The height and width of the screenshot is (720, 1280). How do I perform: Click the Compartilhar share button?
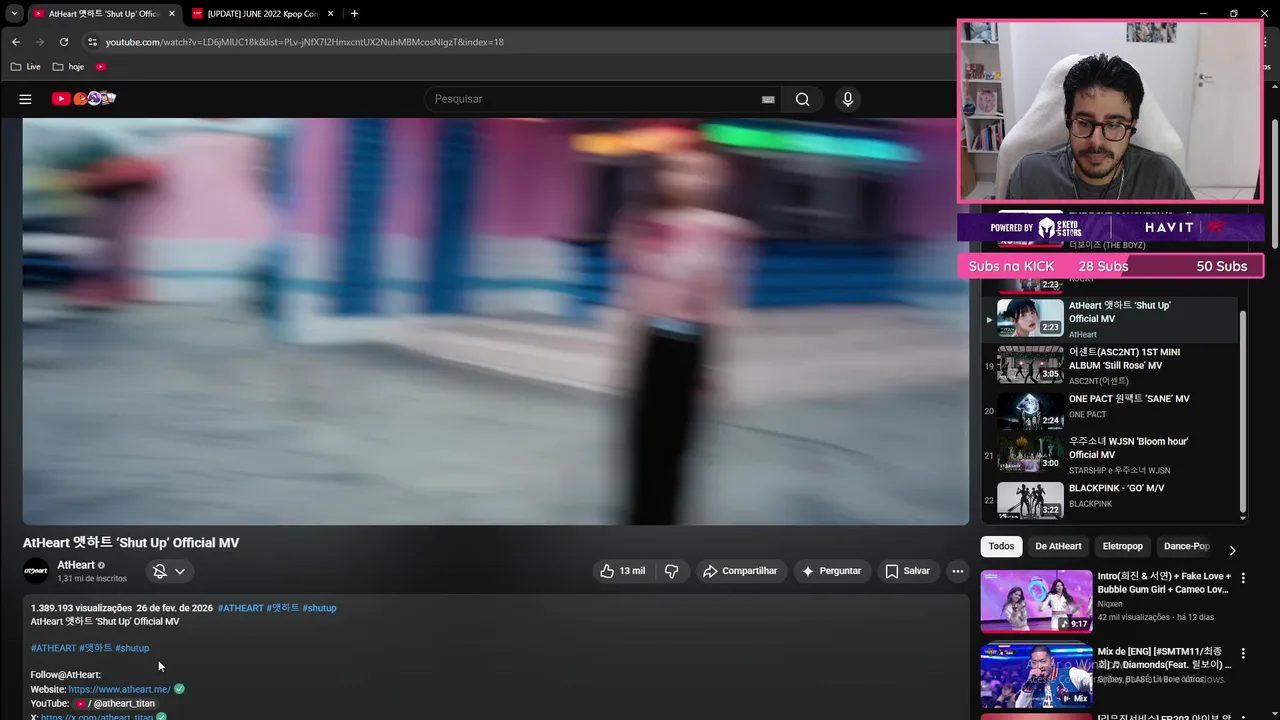click(x=740, y=571)
